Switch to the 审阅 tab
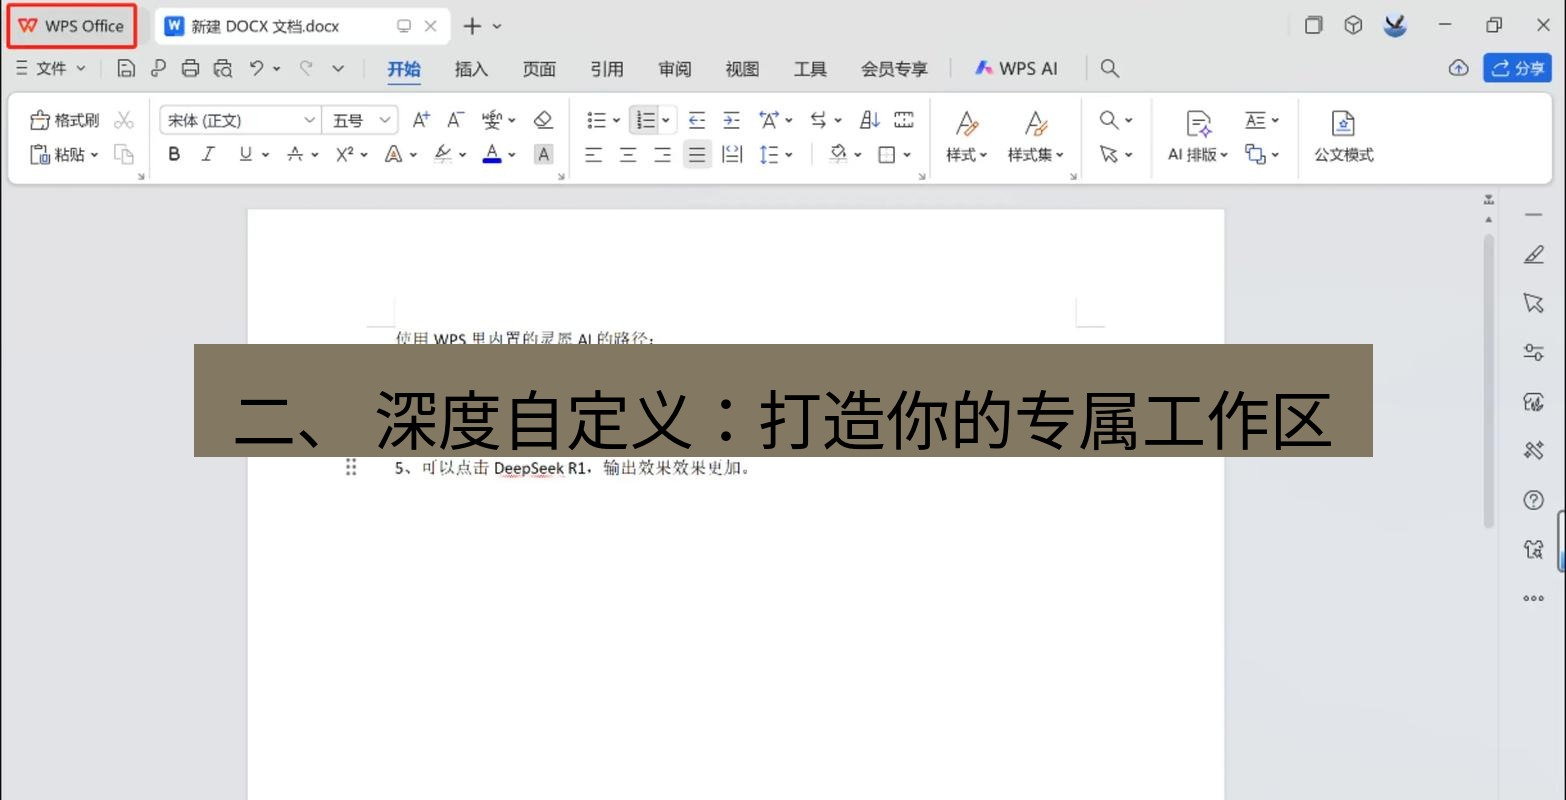This screenshot has height=800, width=1566. (675, 68)
